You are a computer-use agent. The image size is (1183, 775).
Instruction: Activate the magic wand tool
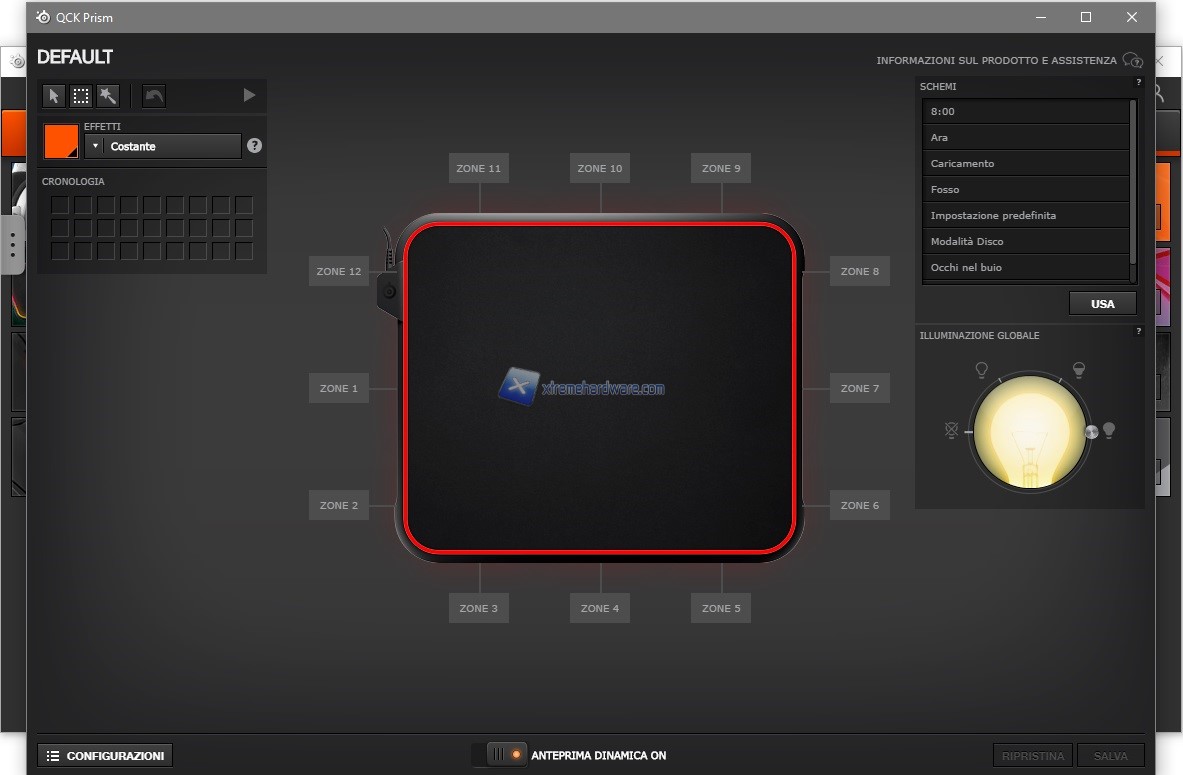108,96
